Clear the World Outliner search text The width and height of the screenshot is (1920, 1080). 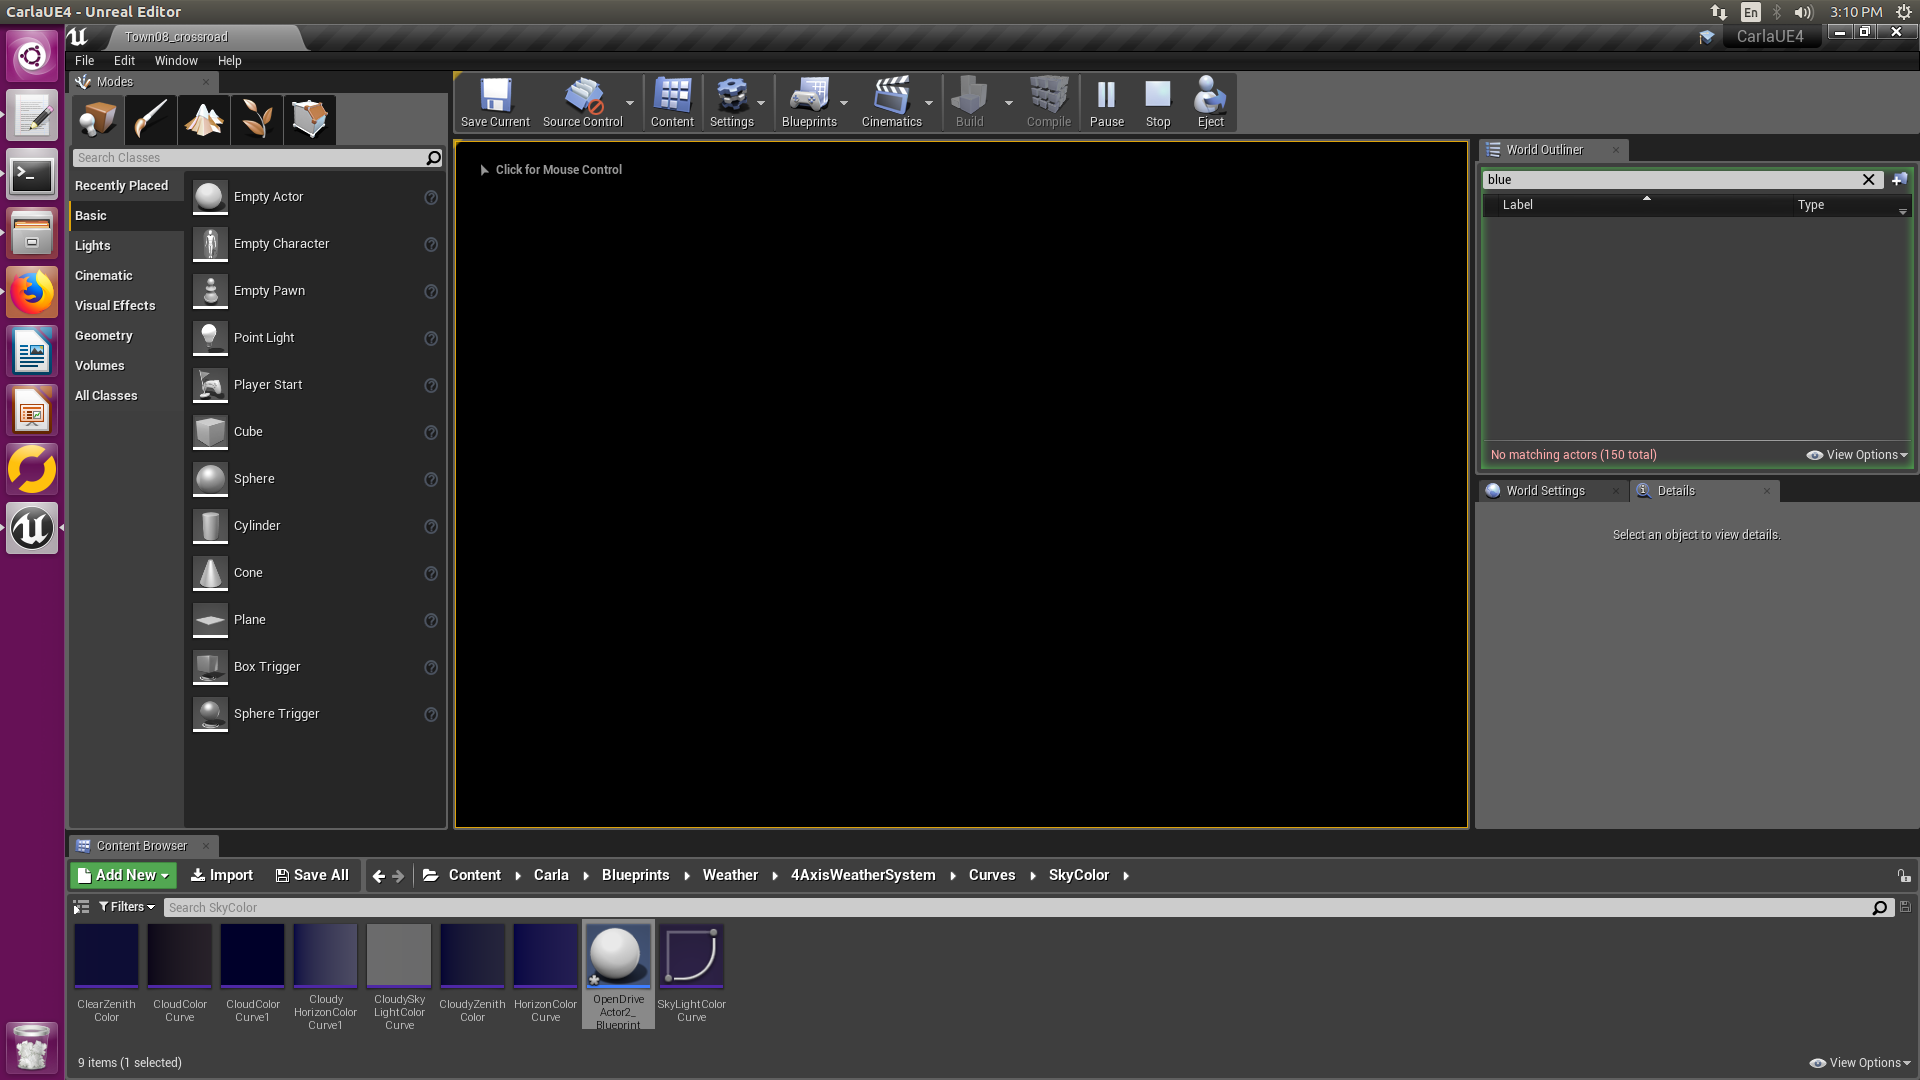pos(1868,180)
